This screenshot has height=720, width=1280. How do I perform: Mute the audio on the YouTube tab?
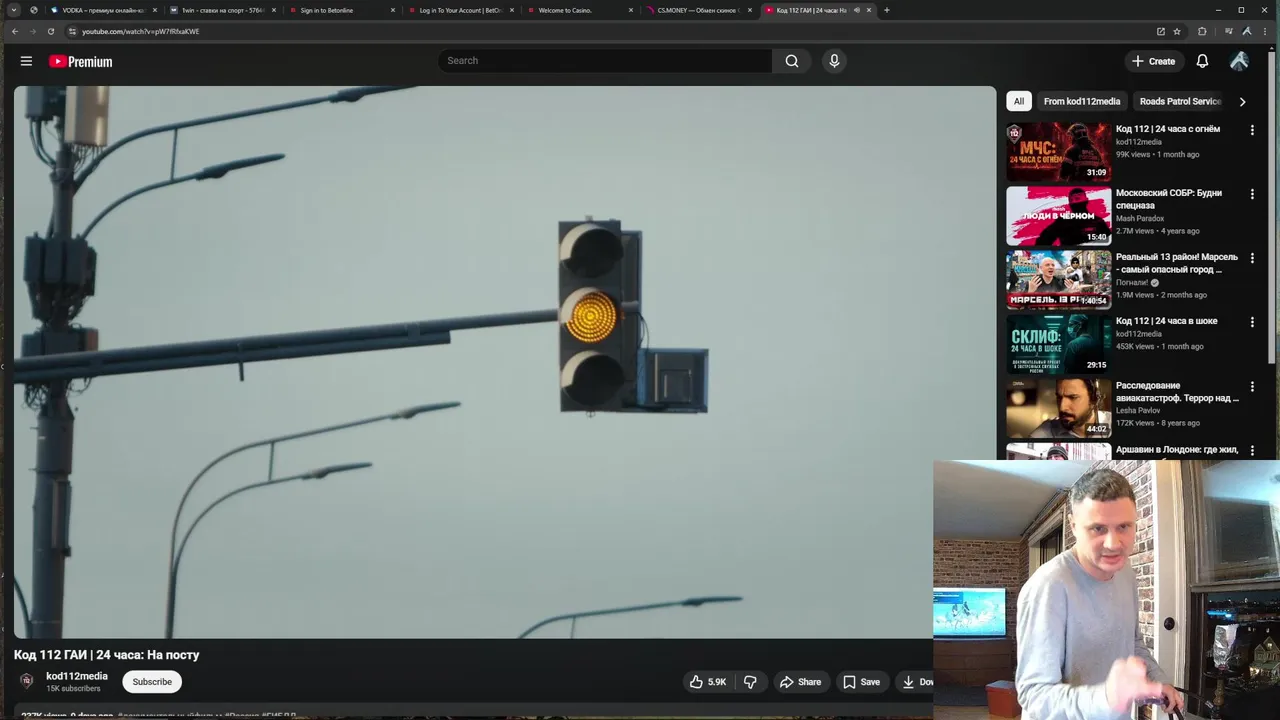(856, 10)
